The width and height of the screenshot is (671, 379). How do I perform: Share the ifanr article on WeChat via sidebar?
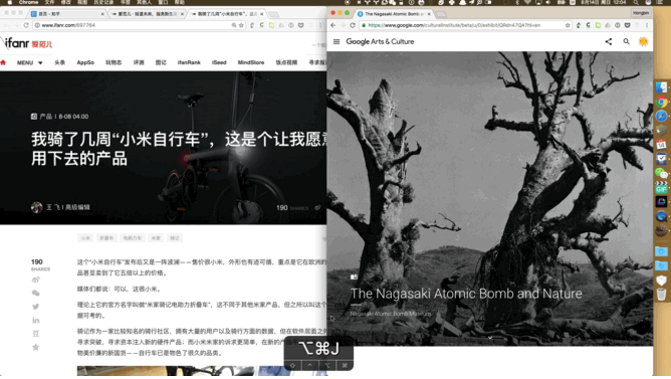(x=36, y=293)
